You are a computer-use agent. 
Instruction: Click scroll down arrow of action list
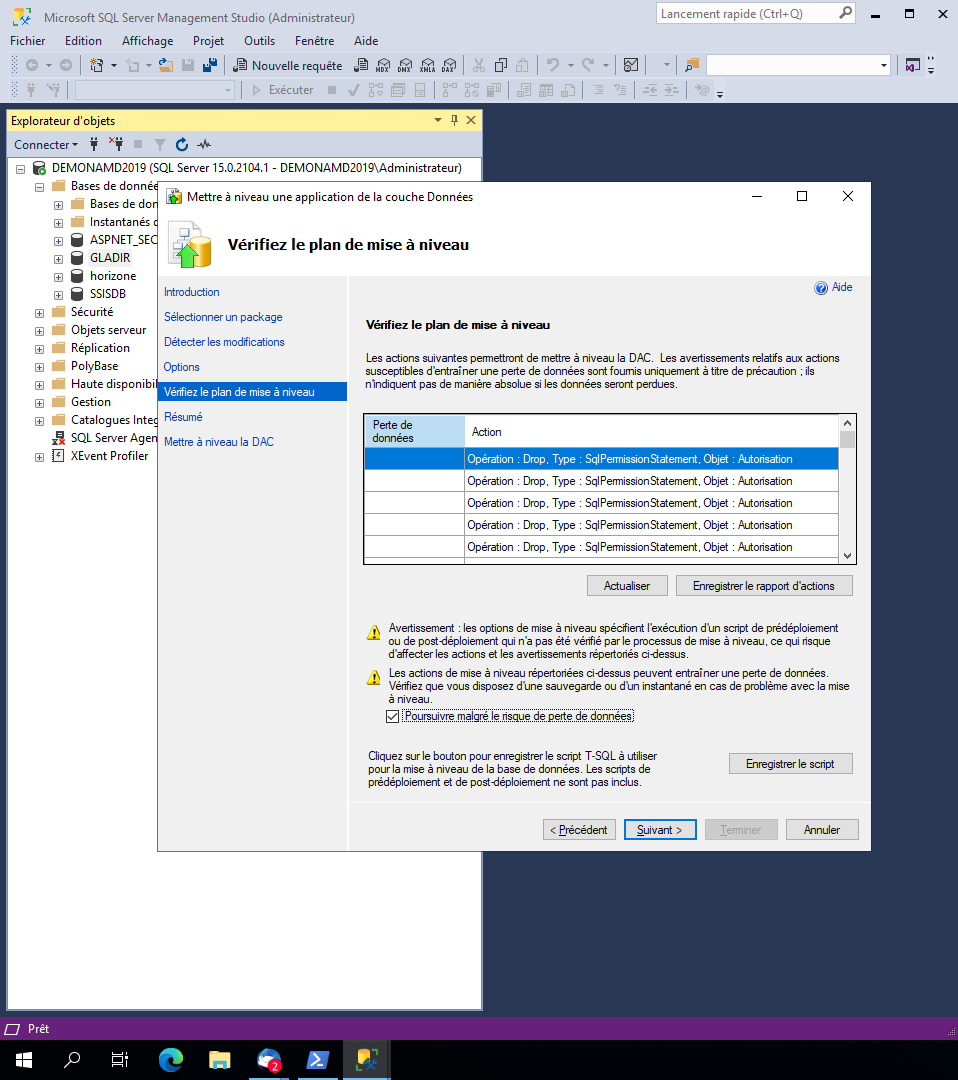coord(847,556)
